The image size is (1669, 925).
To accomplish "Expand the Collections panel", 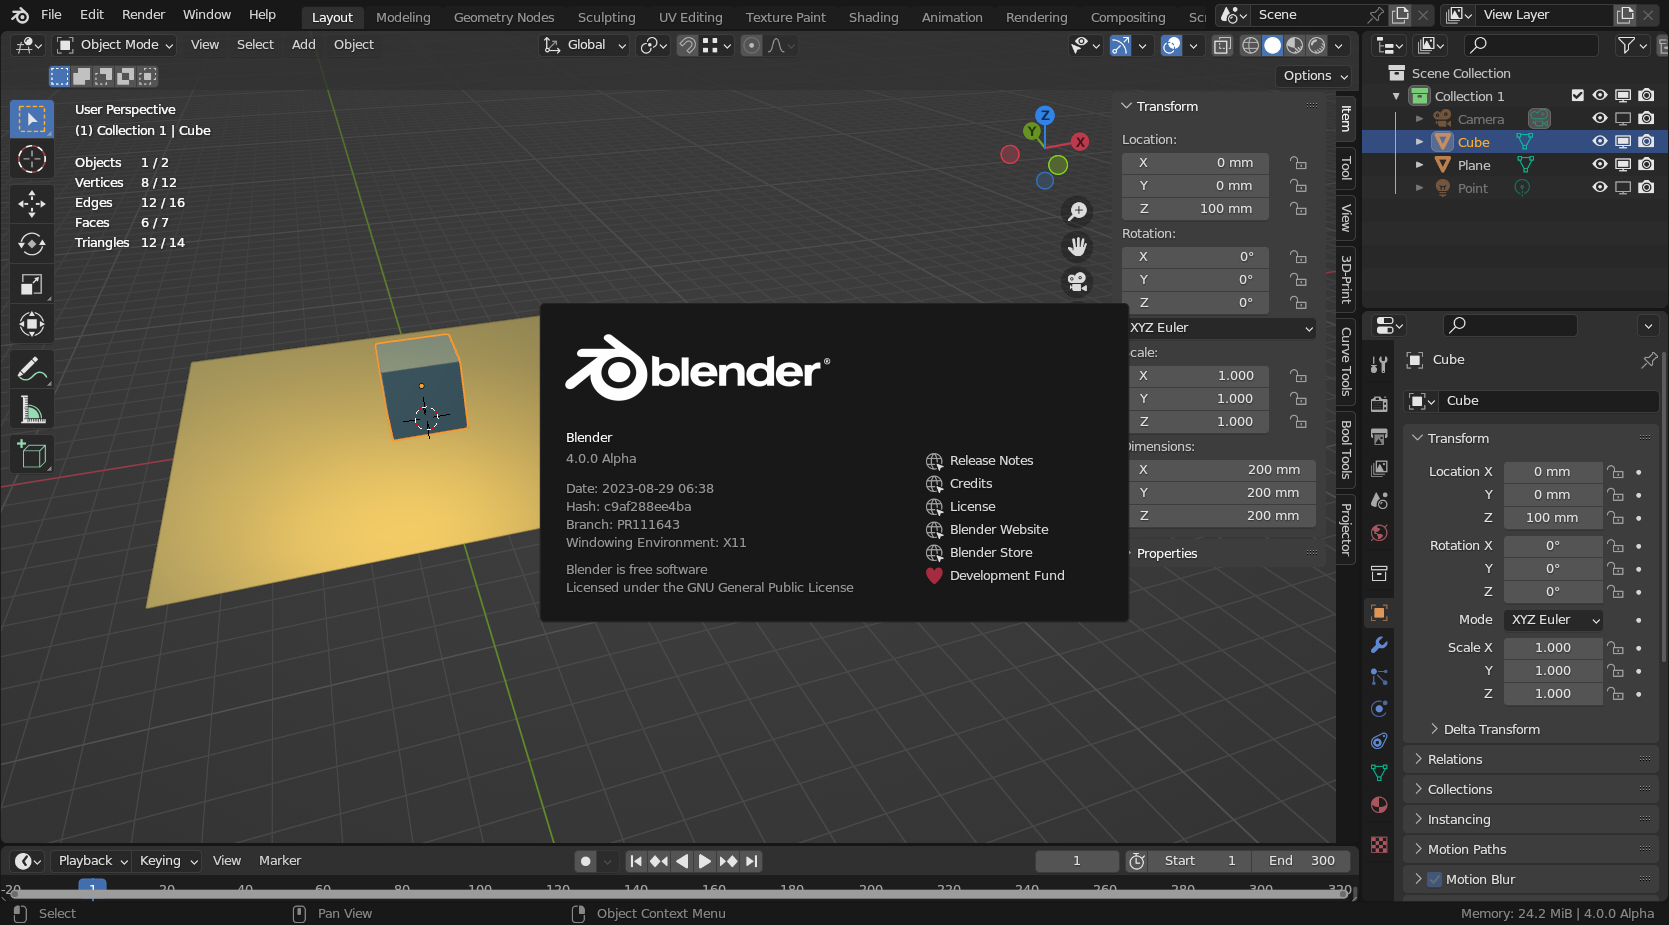I will [x=1459, y=789].
